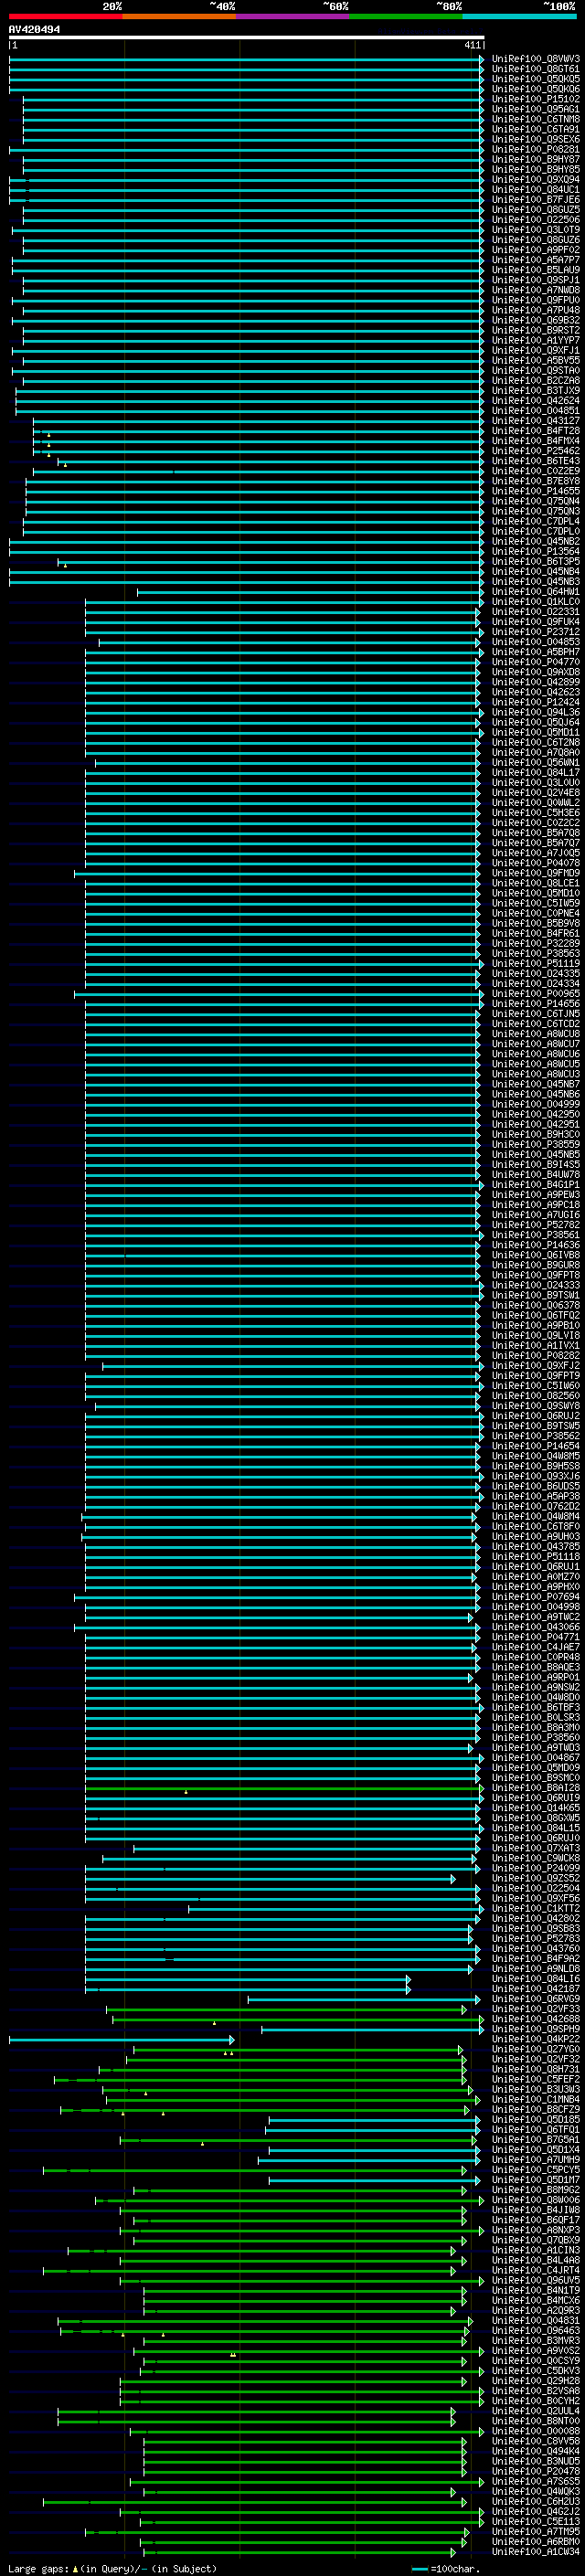Select the UniRef100_B7E8Y8 entry
This screenshot has width=585, height=2576.
535,481
